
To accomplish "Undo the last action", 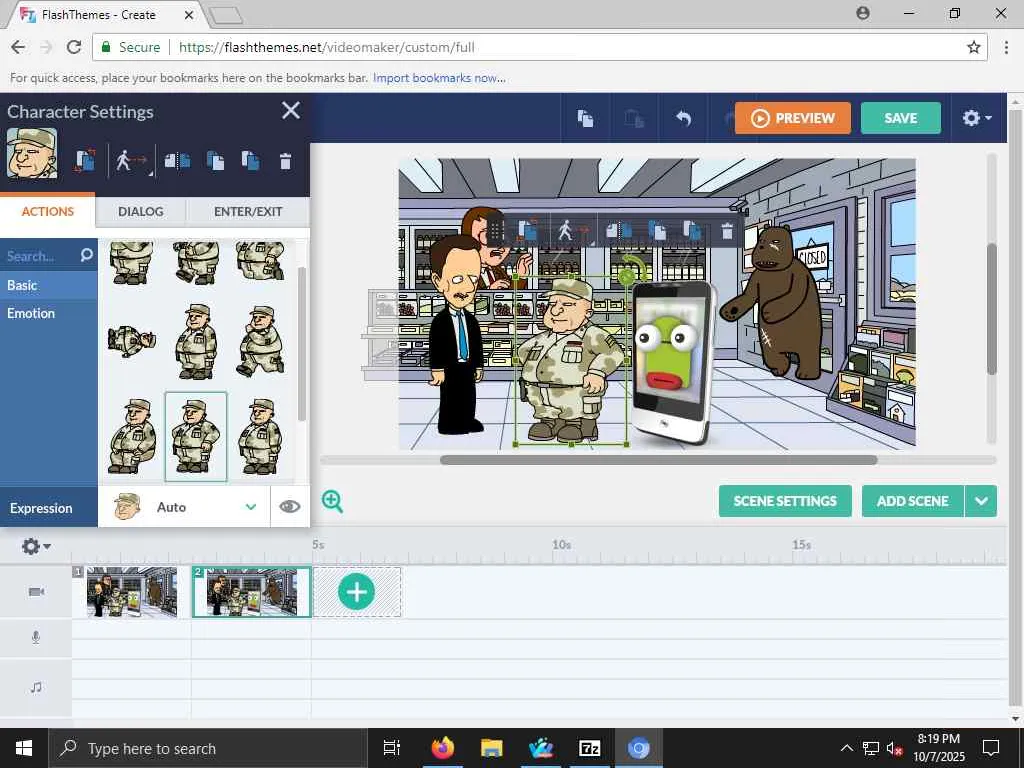I will click(x=683, y=118).
